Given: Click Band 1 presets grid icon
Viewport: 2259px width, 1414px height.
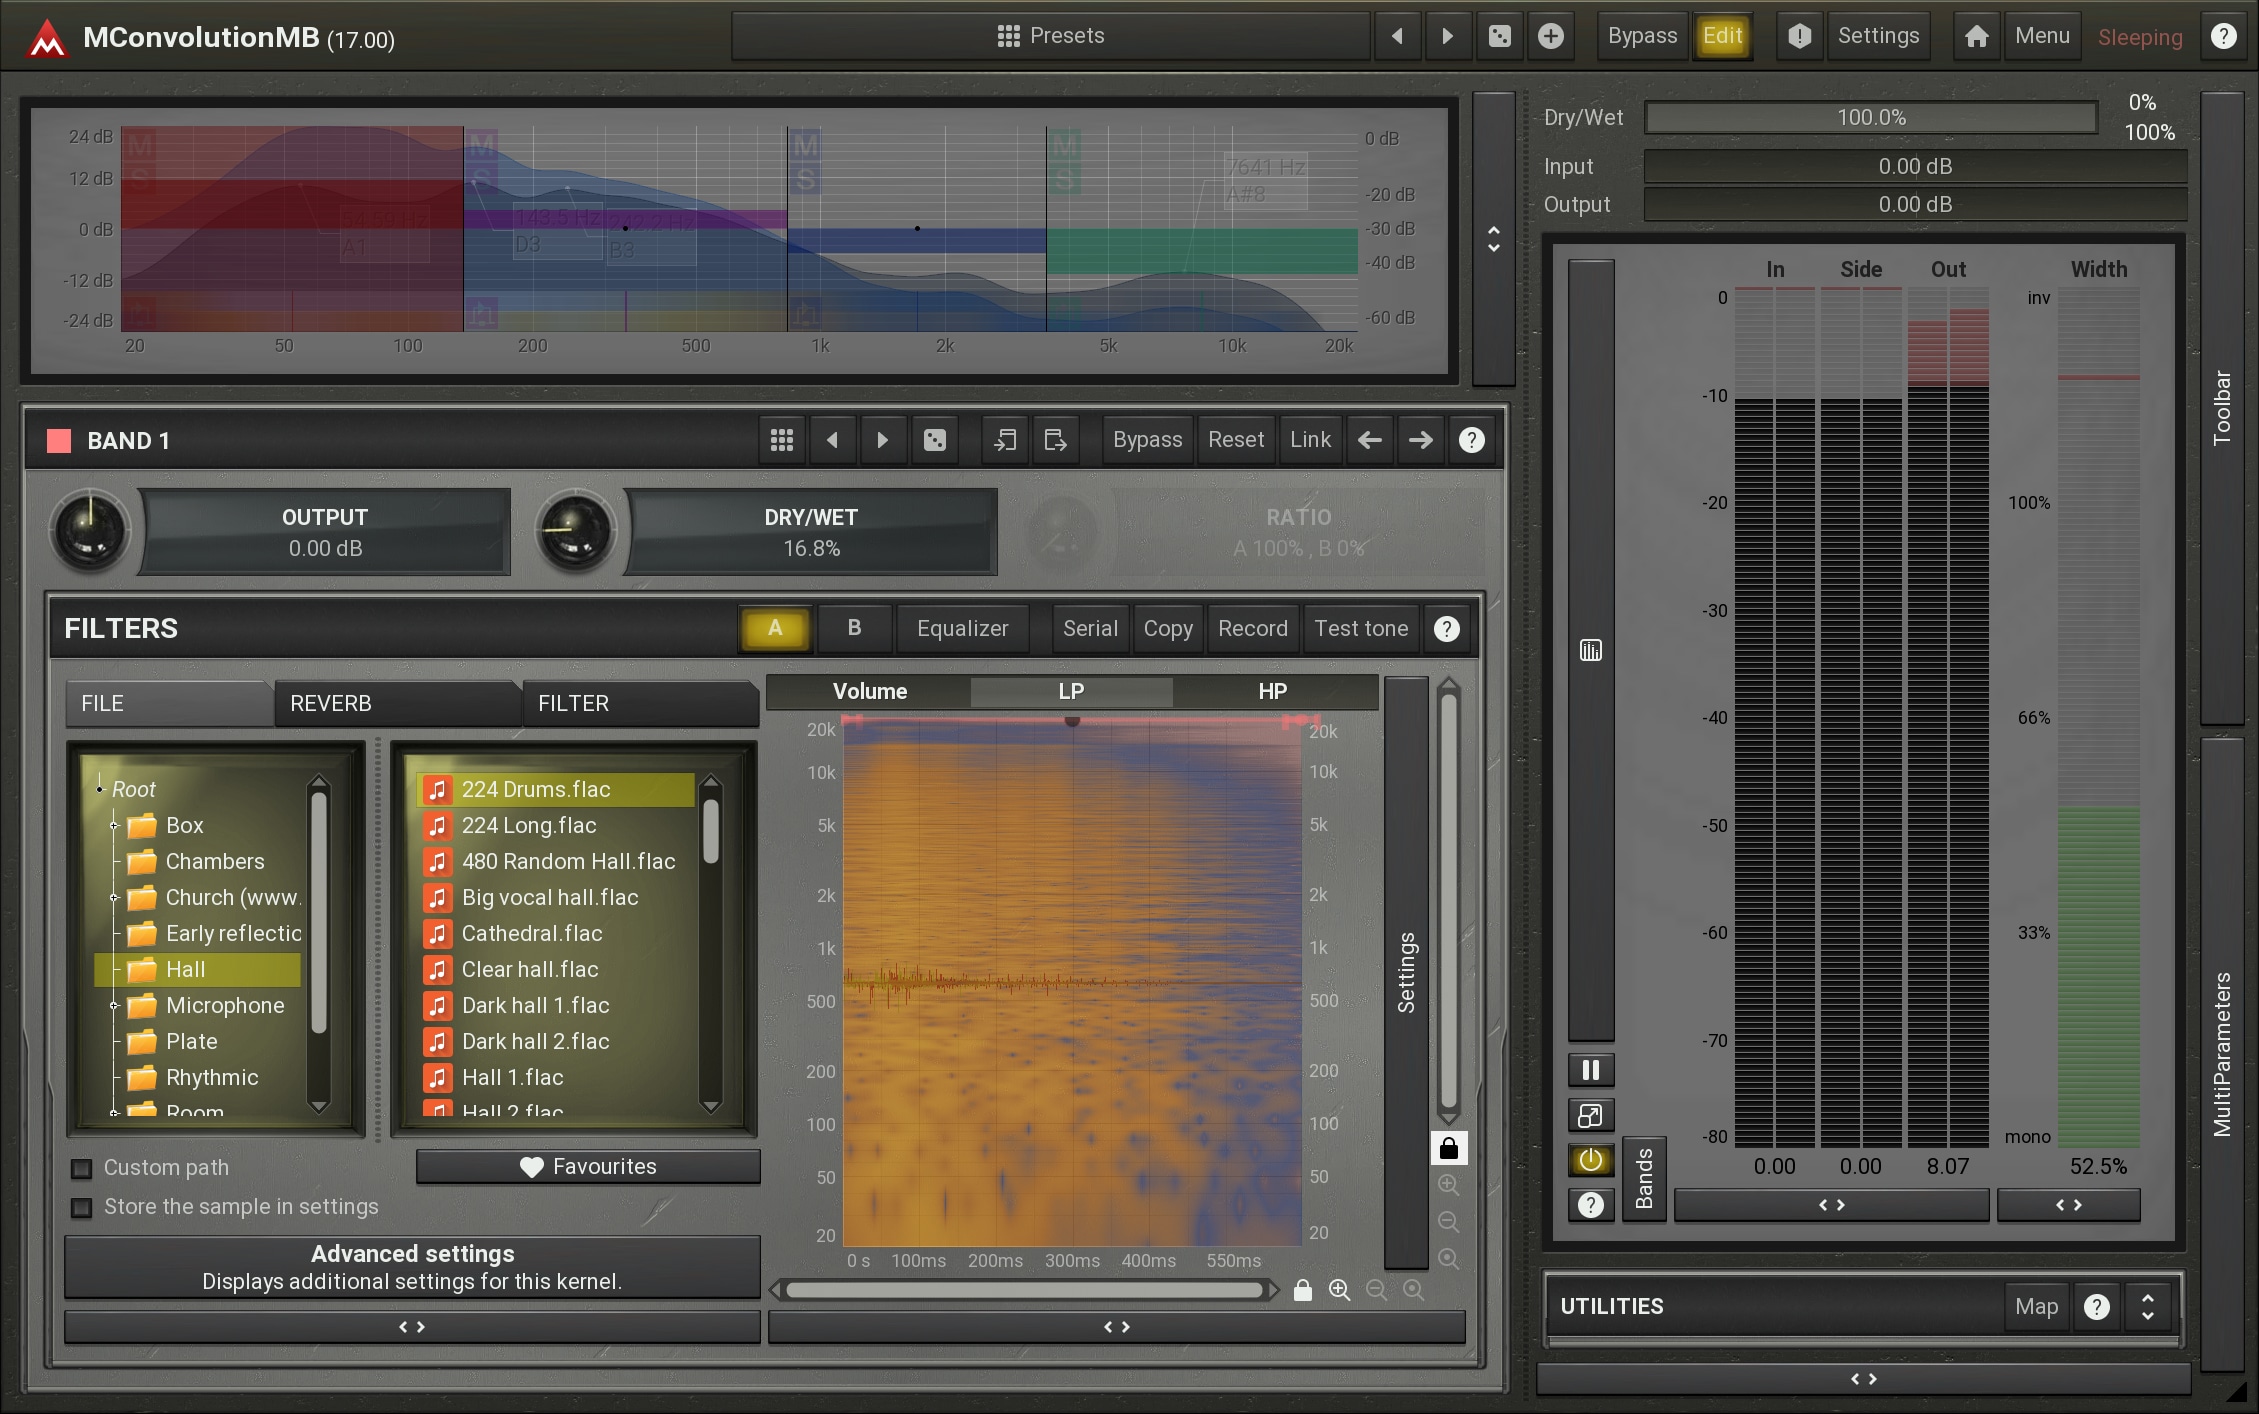Looking at the screenshot, I should tap(782, 440).
